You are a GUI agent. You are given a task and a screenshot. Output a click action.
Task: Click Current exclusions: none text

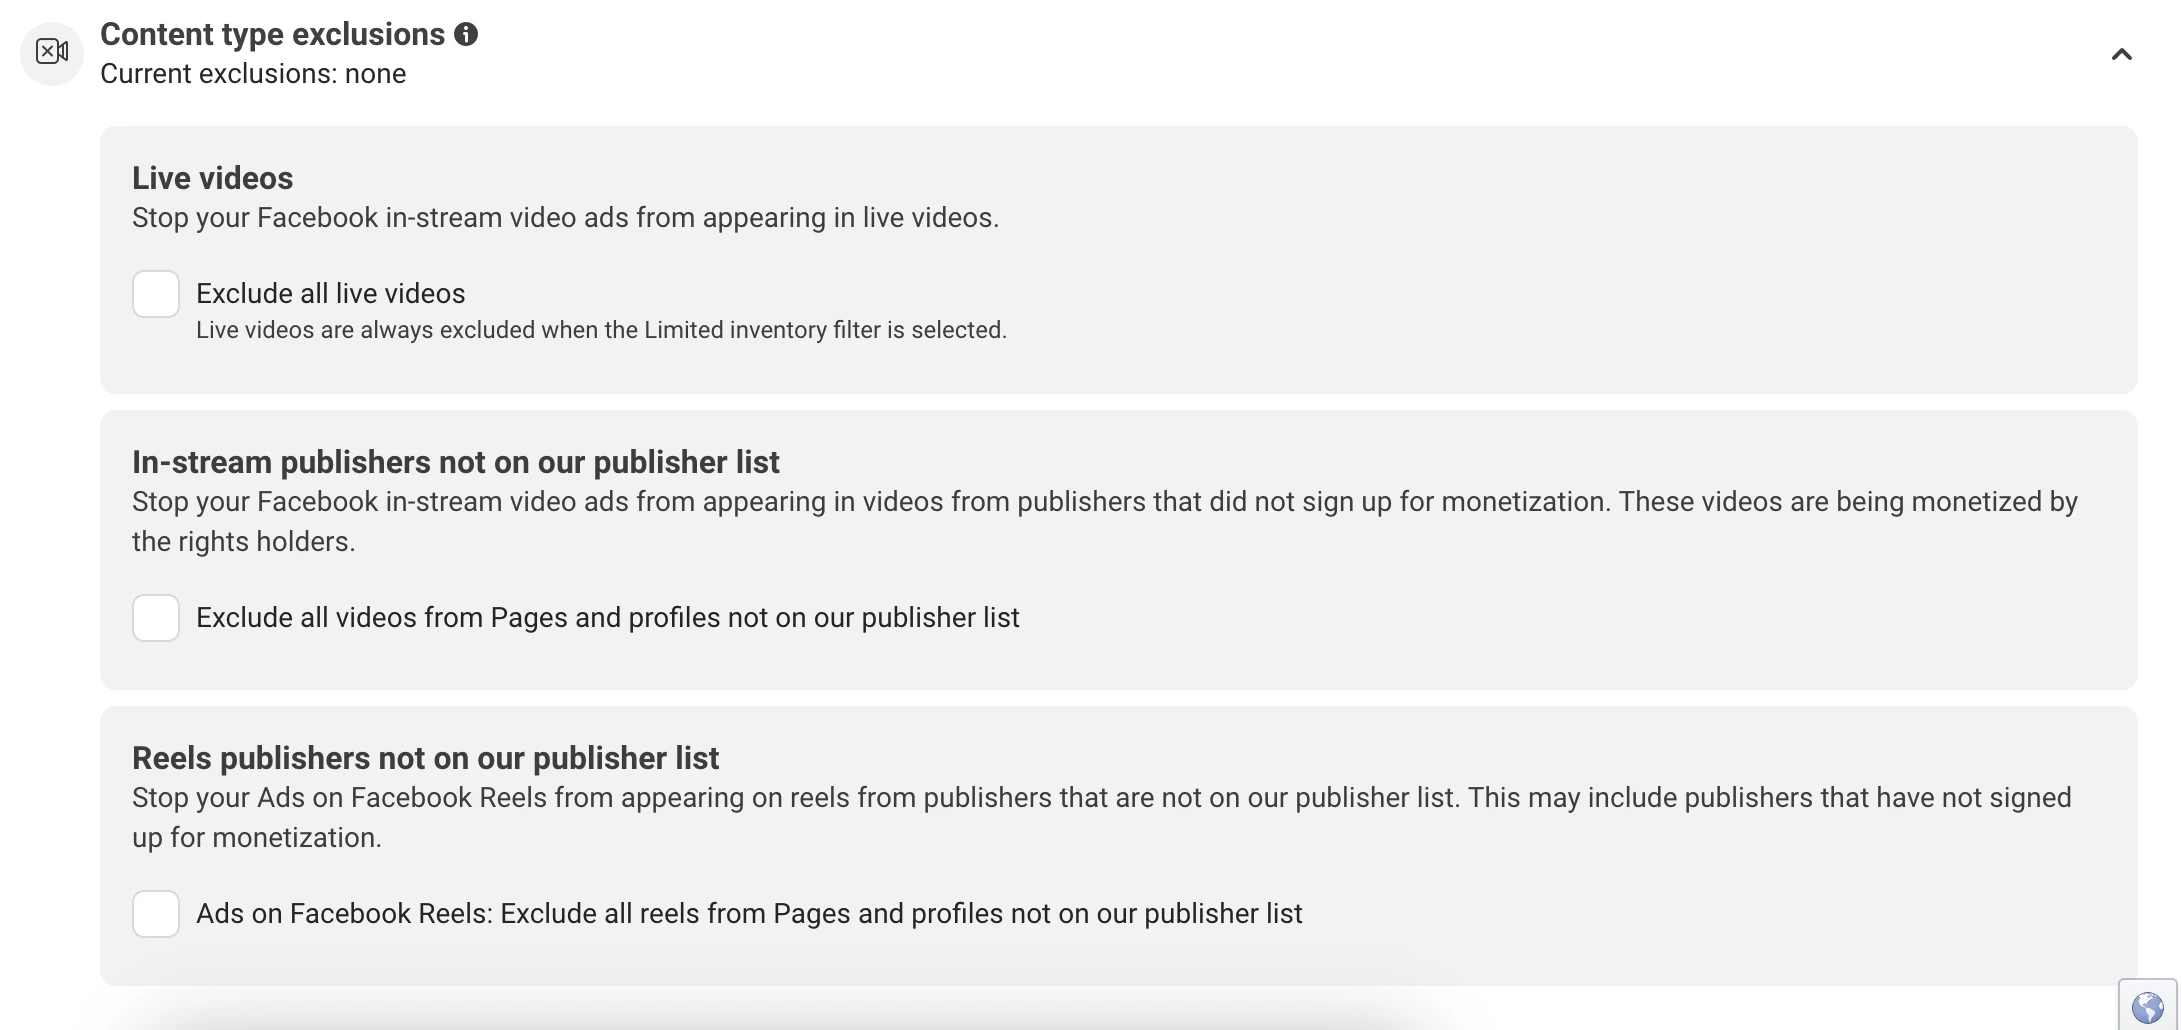point(252,73)
